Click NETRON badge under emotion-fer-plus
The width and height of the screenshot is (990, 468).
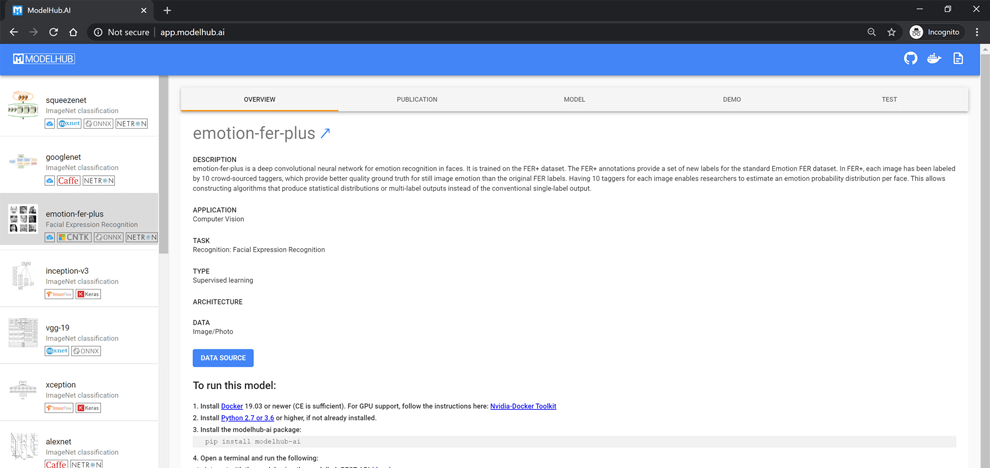point(141,237)
